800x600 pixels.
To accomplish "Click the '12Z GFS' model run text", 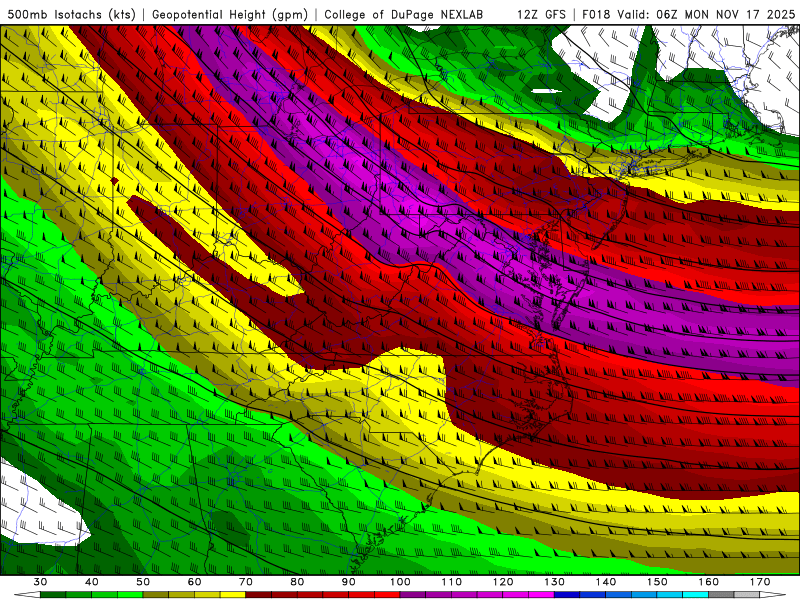I will [x=541, y=15].
